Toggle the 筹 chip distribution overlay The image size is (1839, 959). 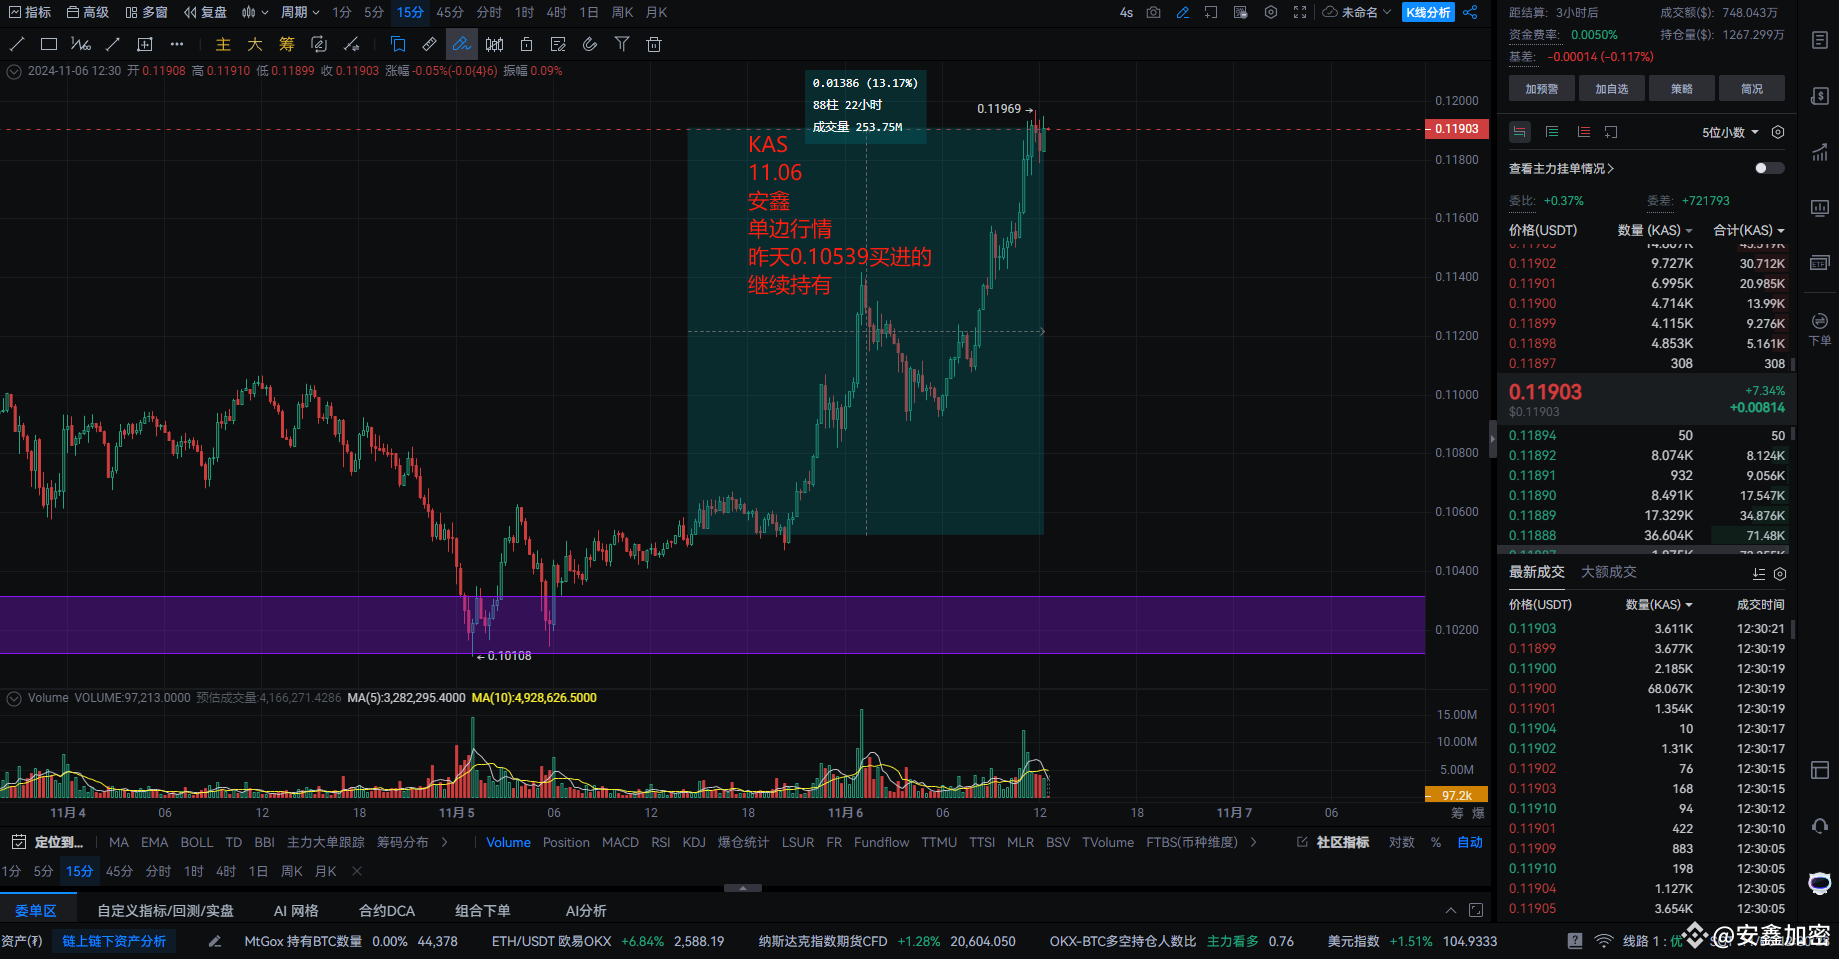click(x=286, y=44)
